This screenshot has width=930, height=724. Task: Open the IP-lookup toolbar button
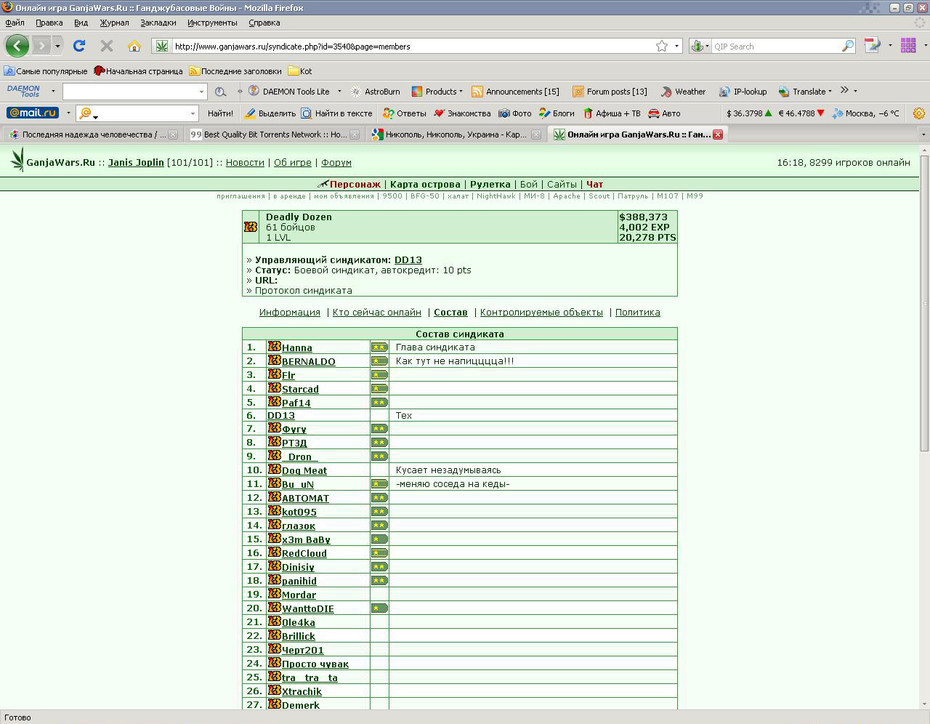click(743, 91)
